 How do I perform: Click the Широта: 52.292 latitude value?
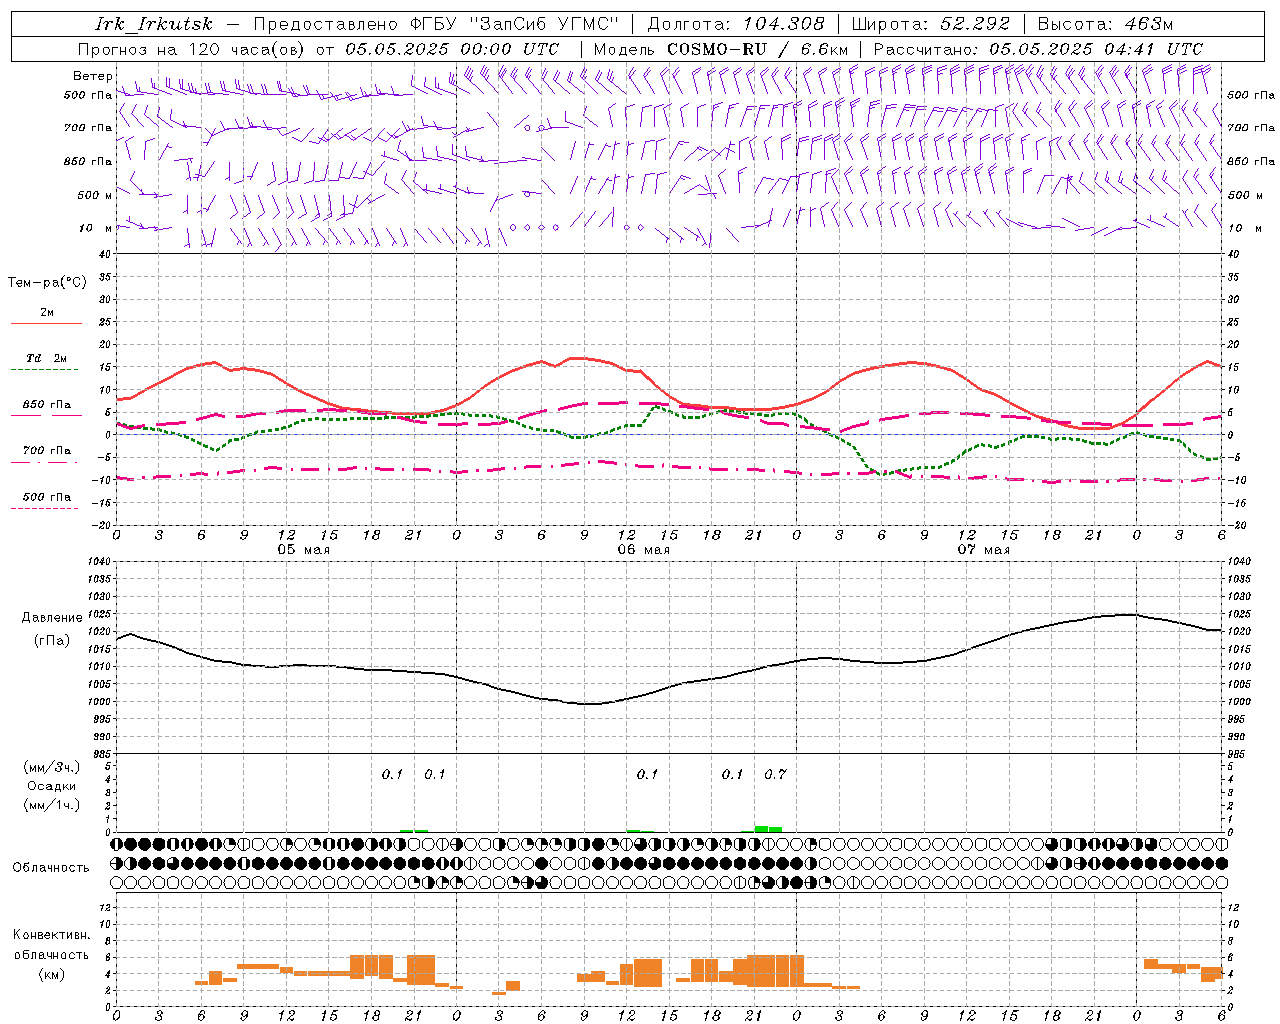931,24
